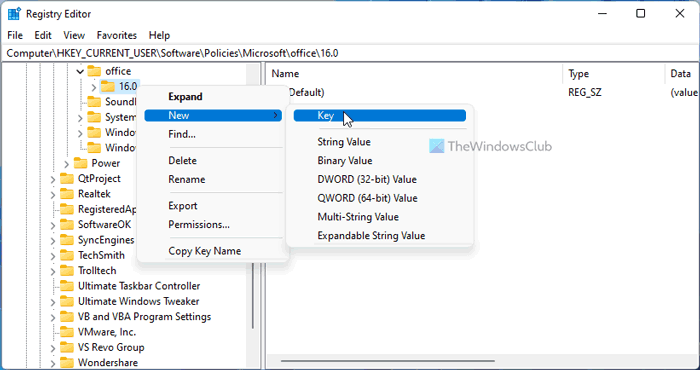Choose Export in the context menu

point(213,206)
